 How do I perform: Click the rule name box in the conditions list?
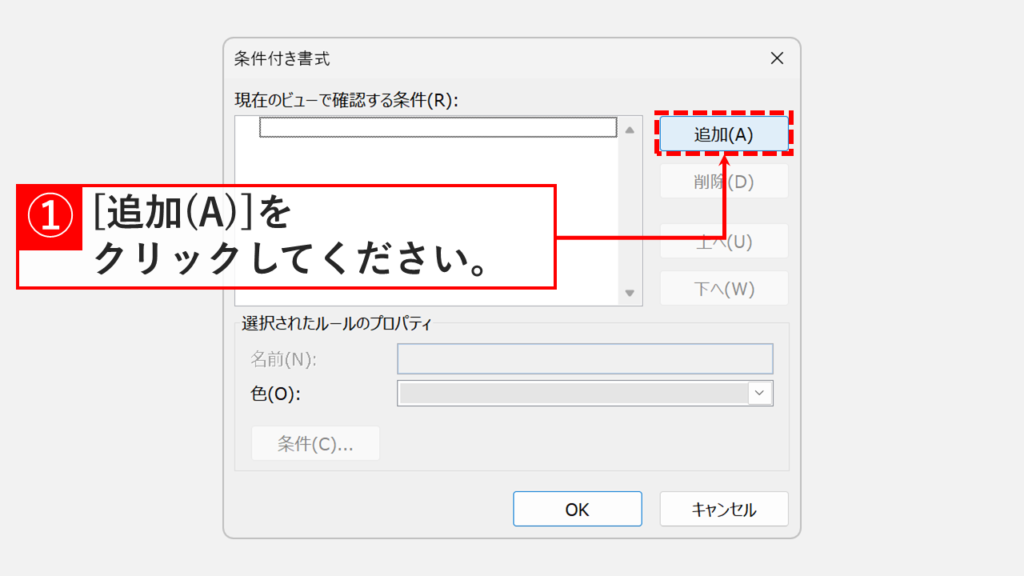pyautogui.click(x=437, y=127)
